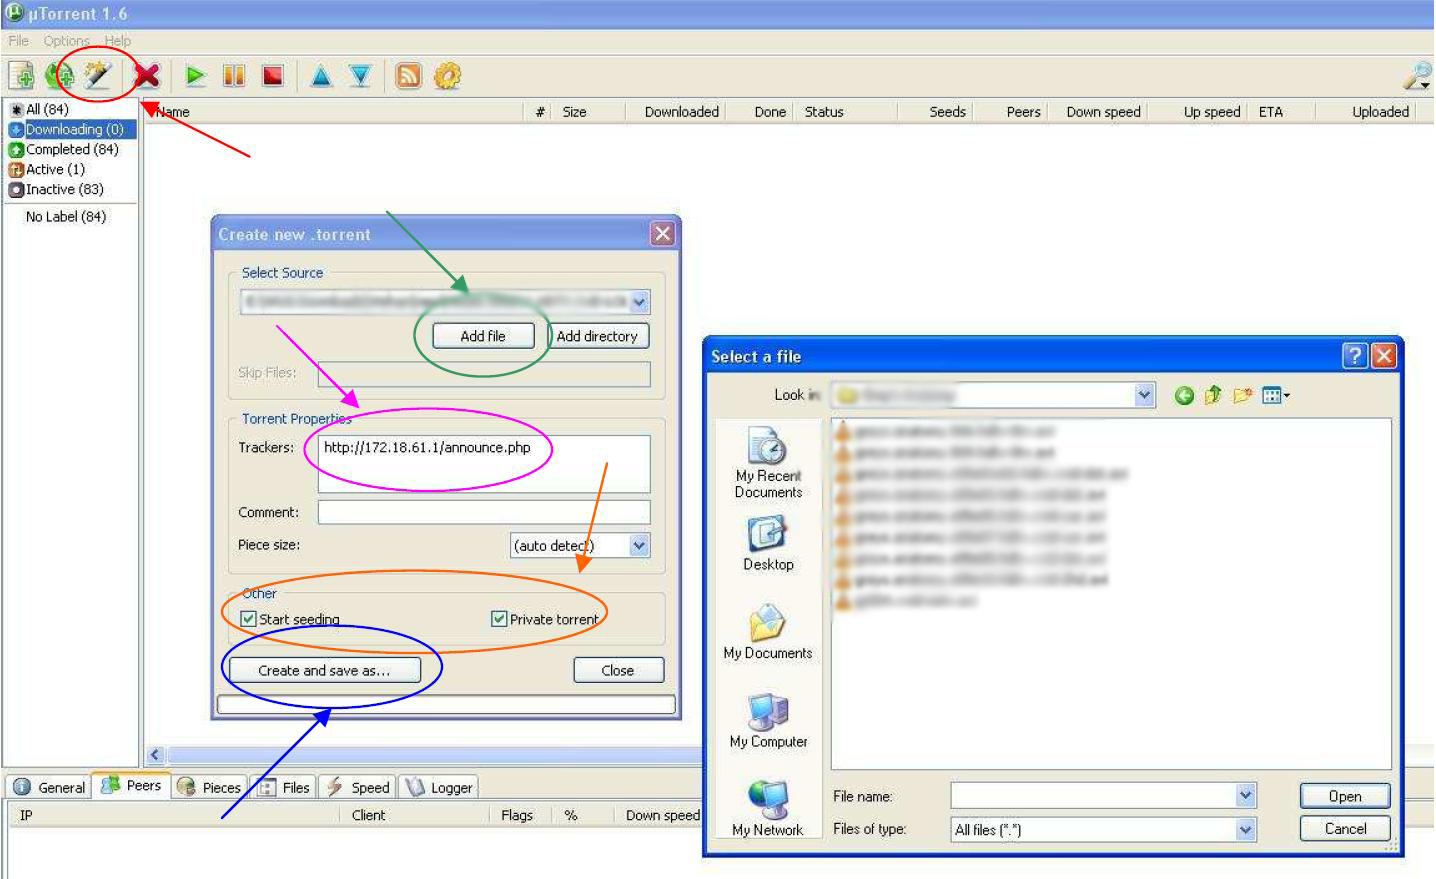Open the File menu

point(19,41)
